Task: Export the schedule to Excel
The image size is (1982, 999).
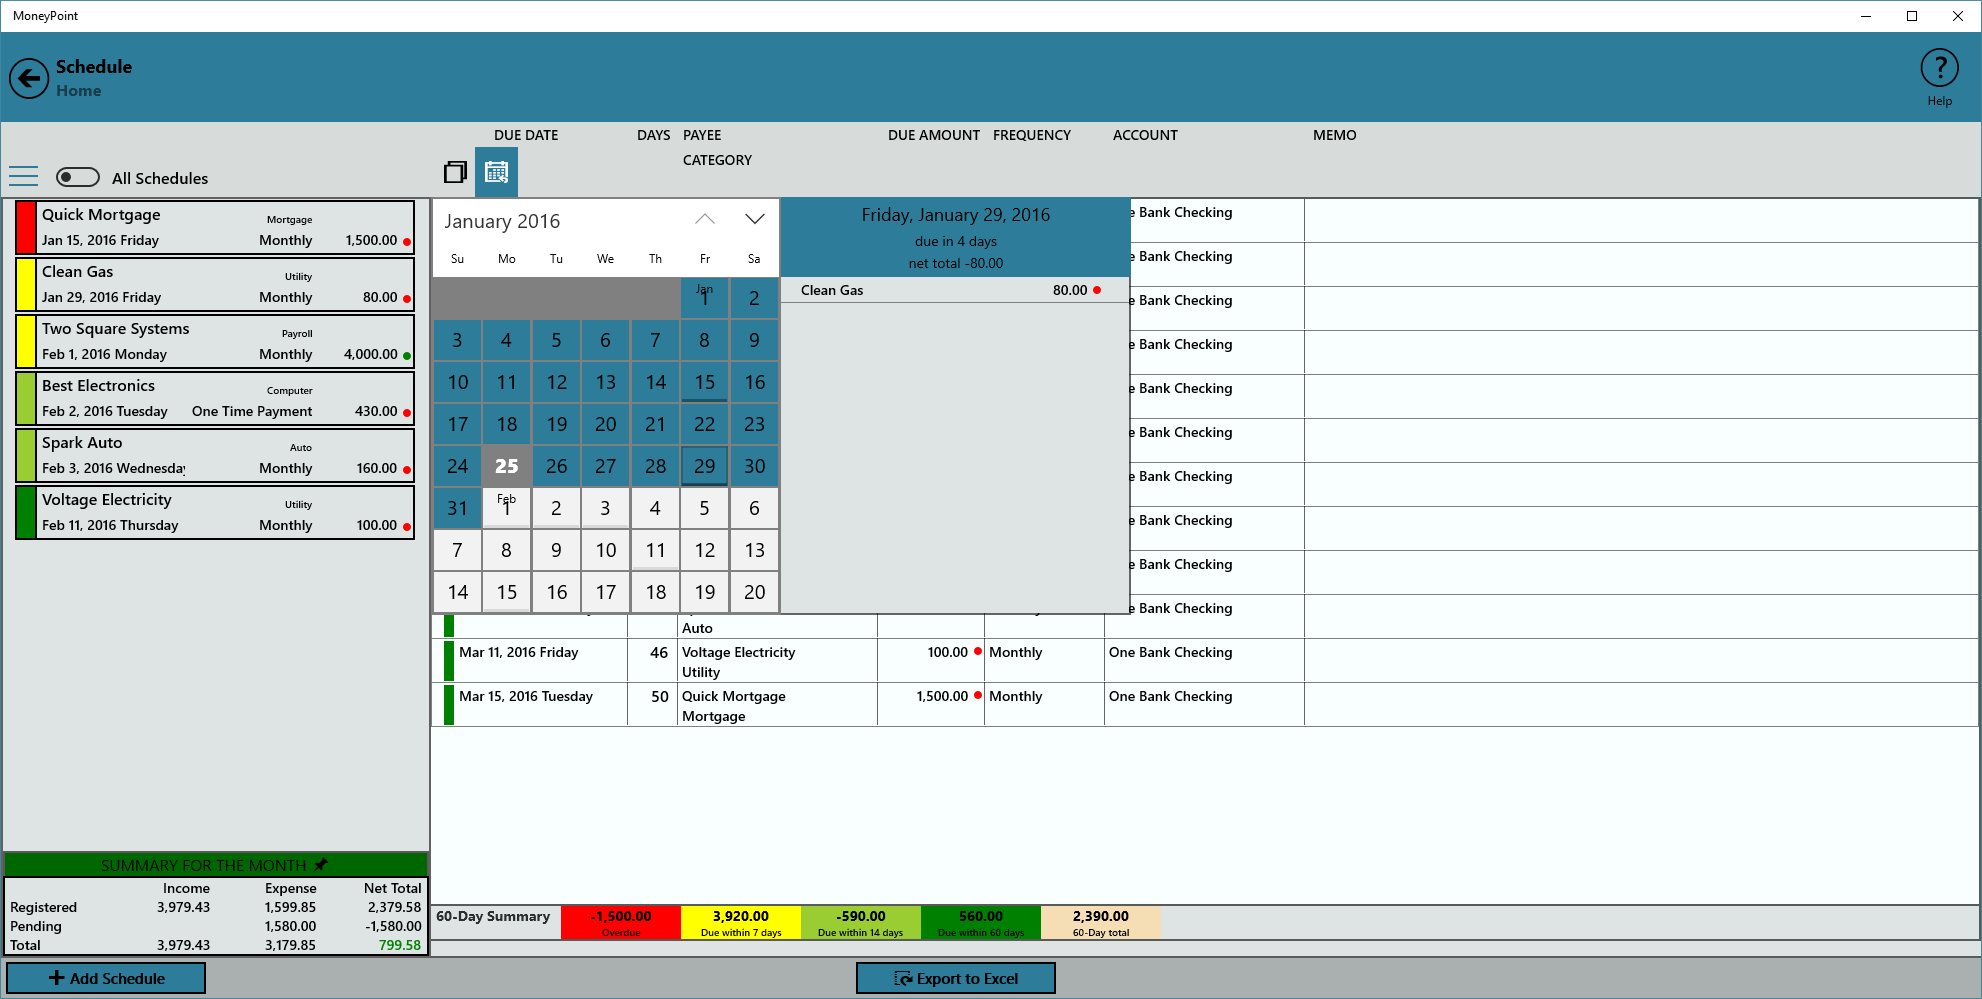Action: pos(956,978)
